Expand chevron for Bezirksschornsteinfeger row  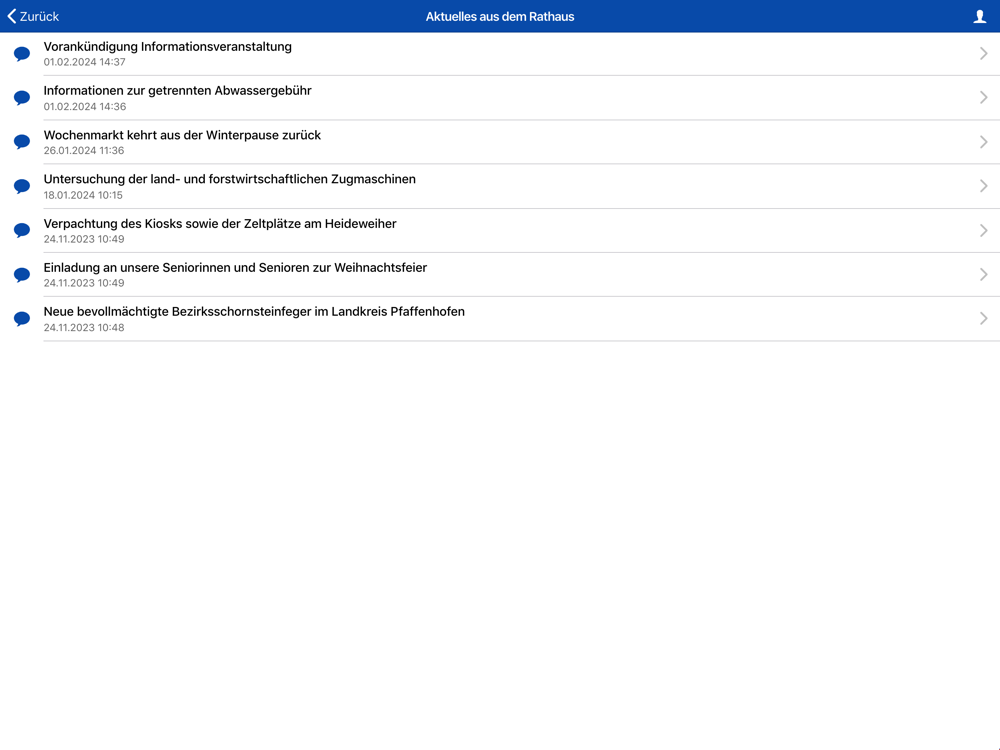click(x=983, y=318)
